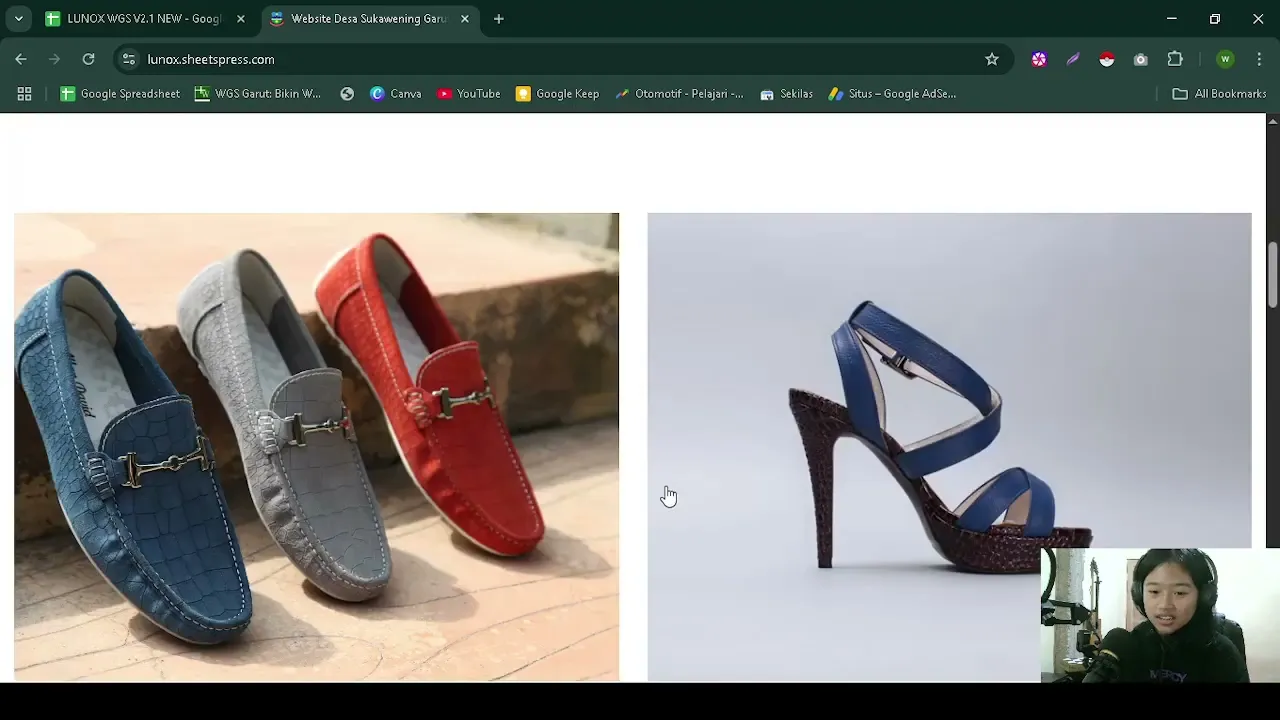Close the Website Desa Sukawening tab
This screenshot has width=1280, height=720.
(x=464, y=19)
